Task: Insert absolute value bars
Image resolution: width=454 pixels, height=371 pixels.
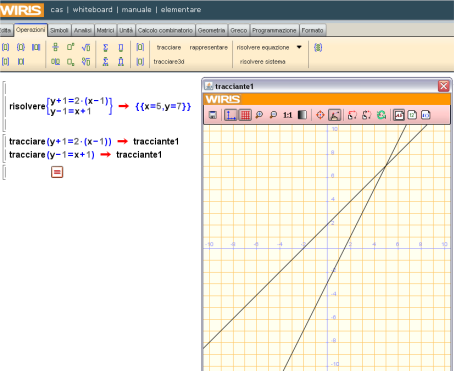Action: [21, 62]
